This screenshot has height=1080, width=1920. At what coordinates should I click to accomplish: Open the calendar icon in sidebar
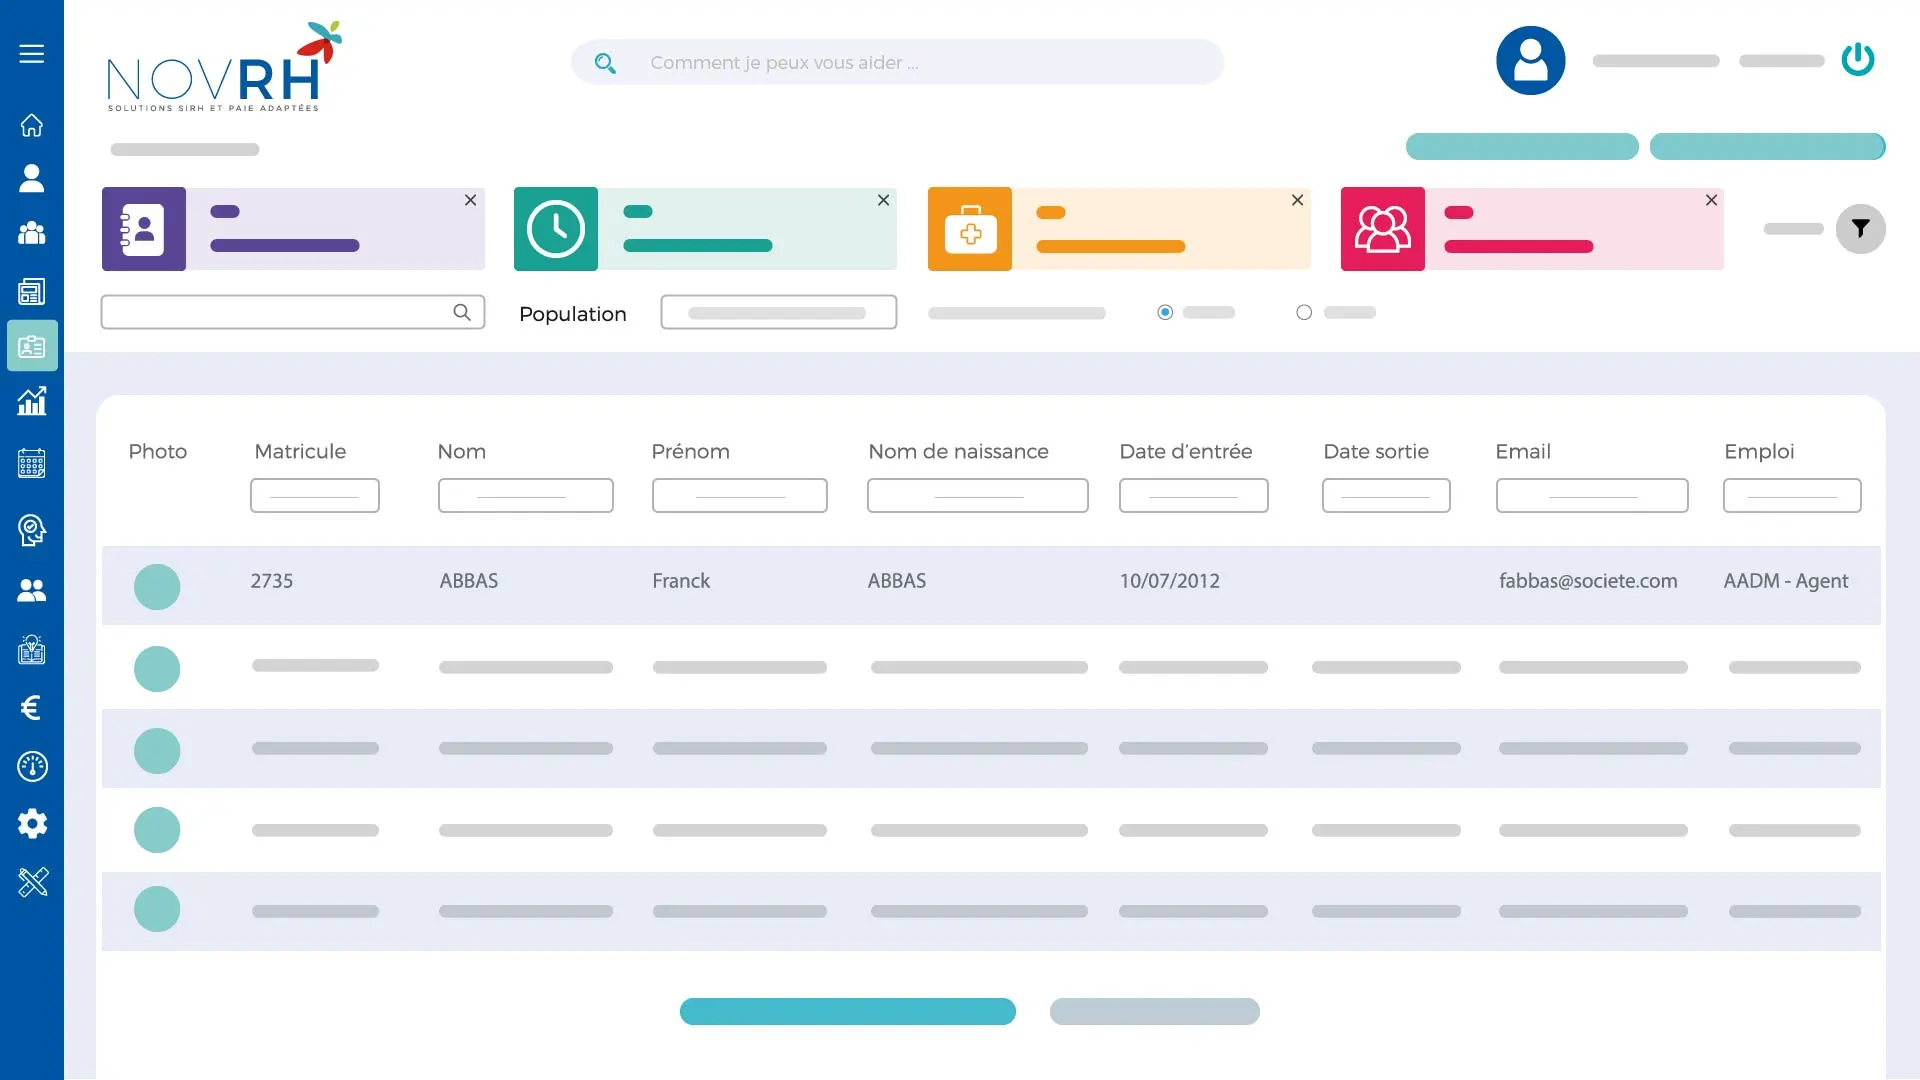(x=31, y=463)
